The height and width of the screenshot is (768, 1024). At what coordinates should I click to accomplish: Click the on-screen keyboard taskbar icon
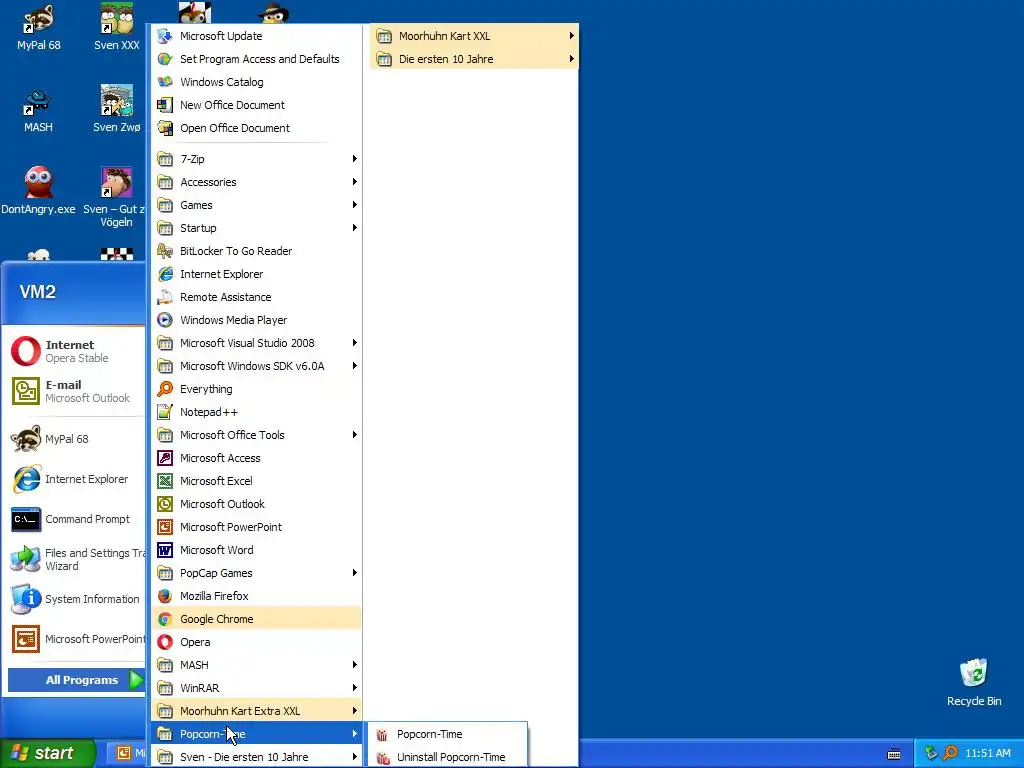coord(894,754)
